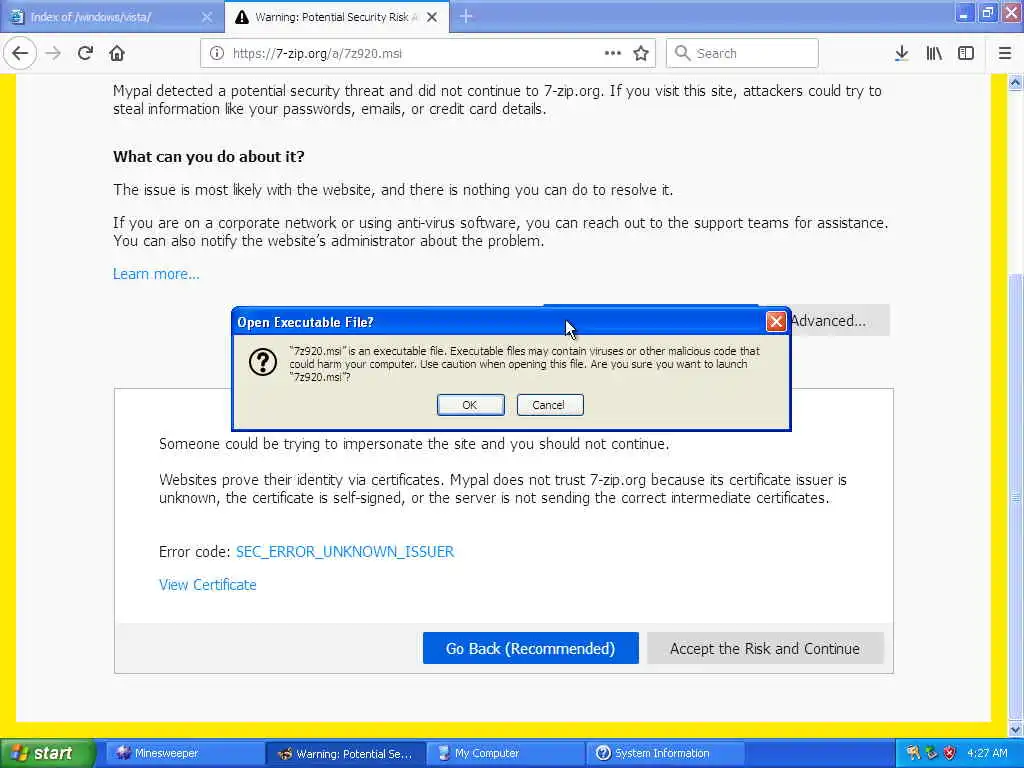Open the browser home page

tap(117, 53)
